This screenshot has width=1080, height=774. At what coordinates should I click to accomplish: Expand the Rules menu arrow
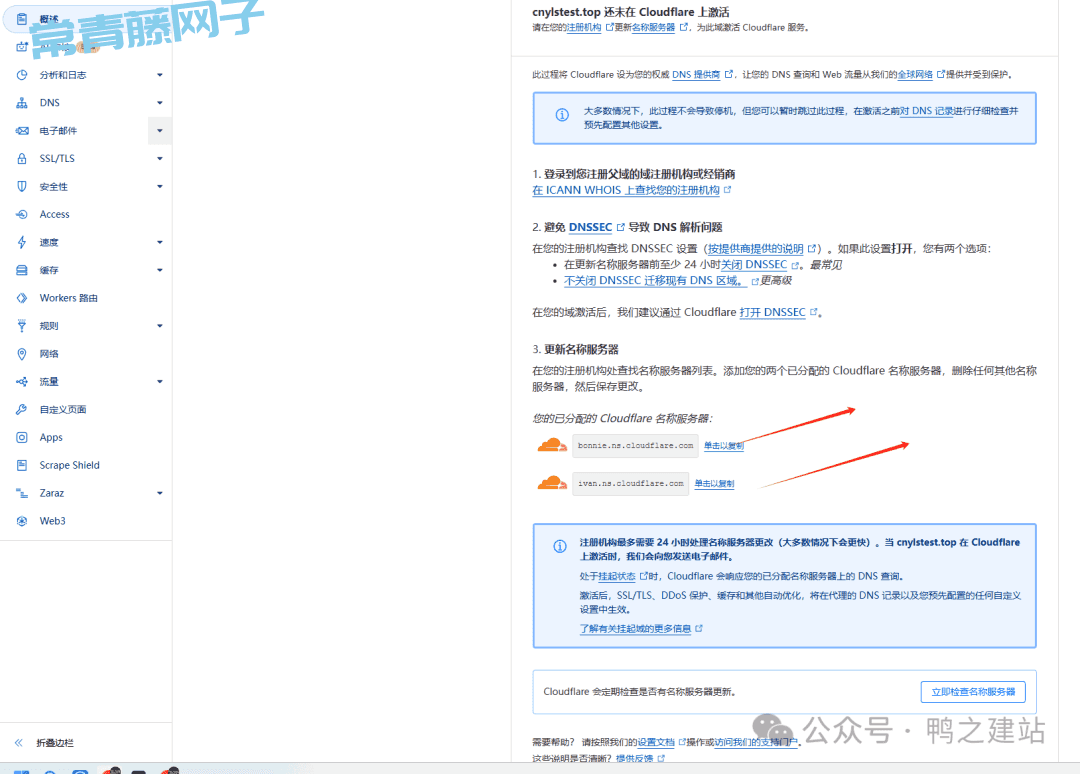point(160,326)
